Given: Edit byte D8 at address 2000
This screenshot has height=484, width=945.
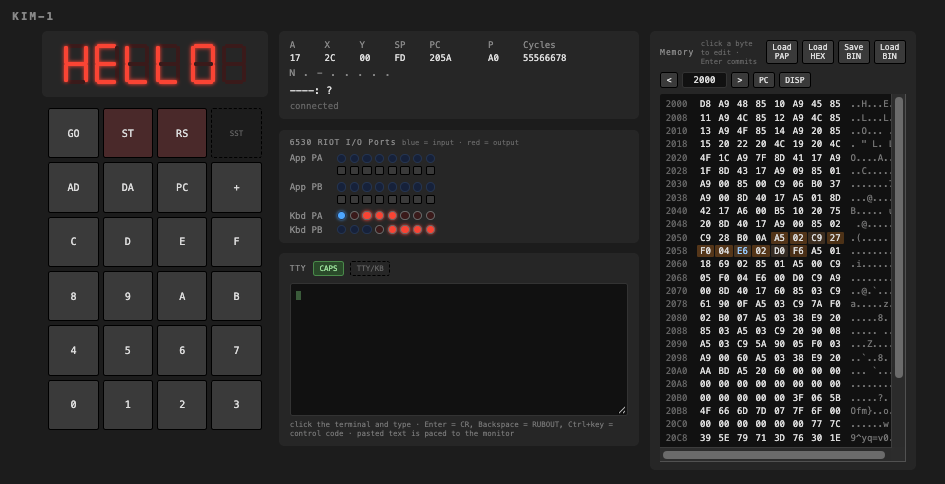Looking at the screenshot, I should (705, 104).
